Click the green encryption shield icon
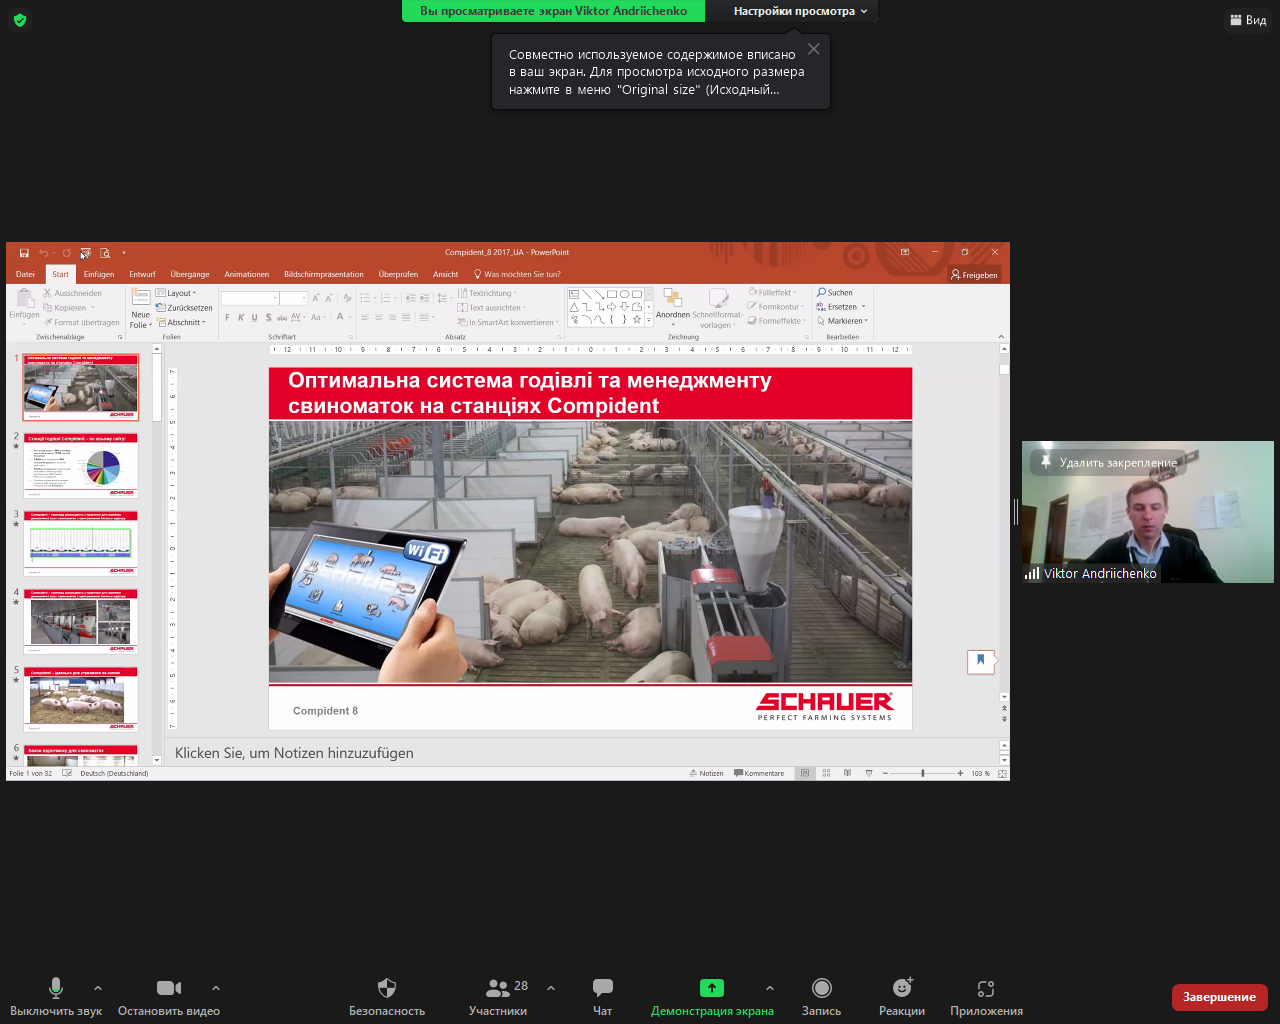The width and height of the screenshot is (1280, 1024). pyautogui.click(x=20, y=20)
